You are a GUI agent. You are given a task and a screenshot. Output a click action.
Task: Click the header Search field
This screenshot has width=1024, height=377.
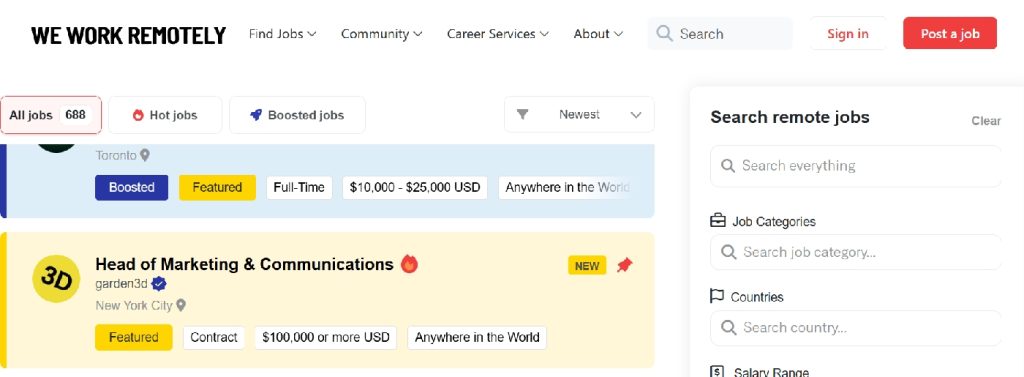coord(720,33)
